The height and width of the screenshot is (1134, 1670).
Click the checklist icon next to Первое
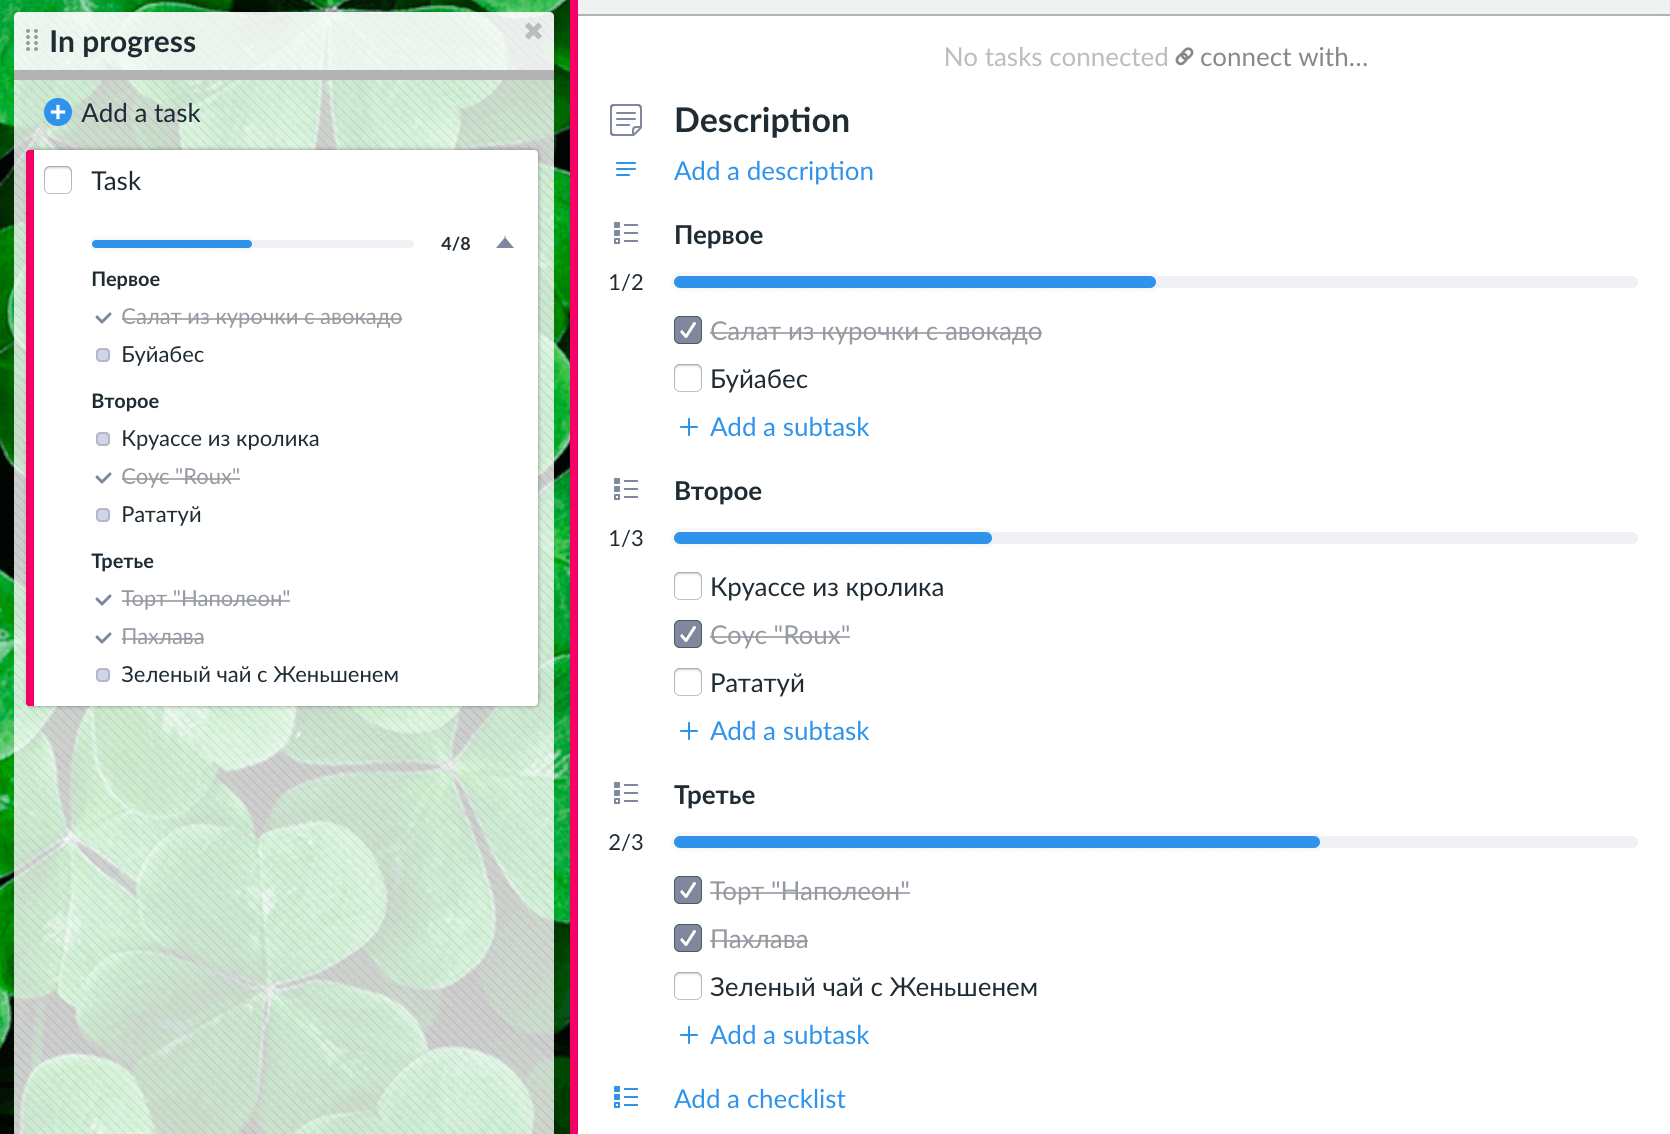(x=626, y=234)
